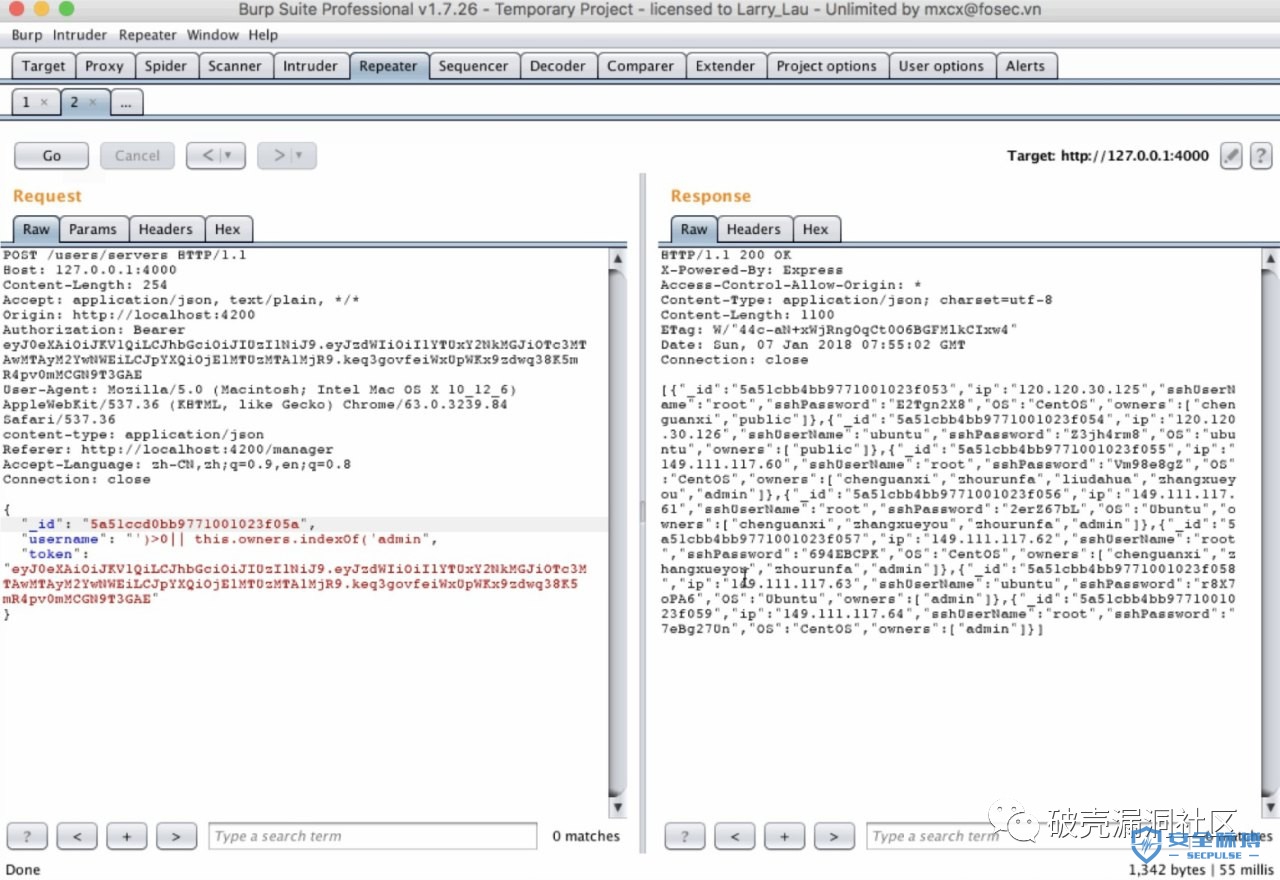Switch to the Scanner tab

click(234, 66)
